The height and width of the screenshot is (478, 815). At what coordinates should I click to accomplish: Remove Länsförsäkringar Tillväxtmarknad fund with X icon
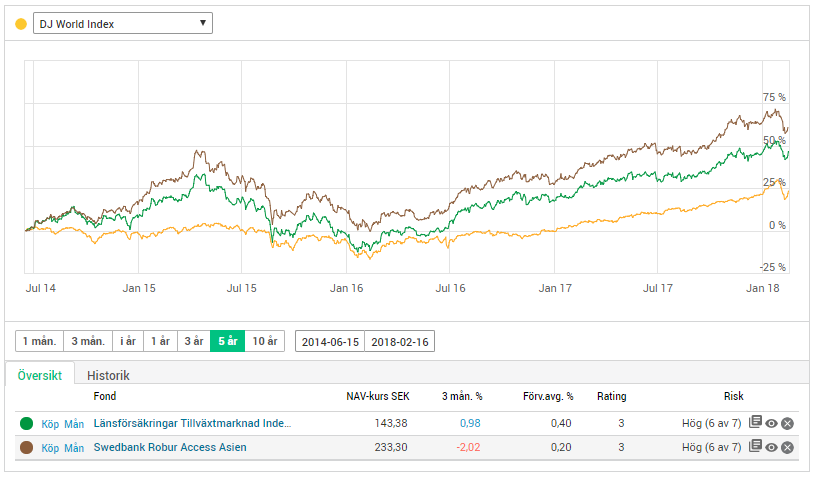[788, 423]
